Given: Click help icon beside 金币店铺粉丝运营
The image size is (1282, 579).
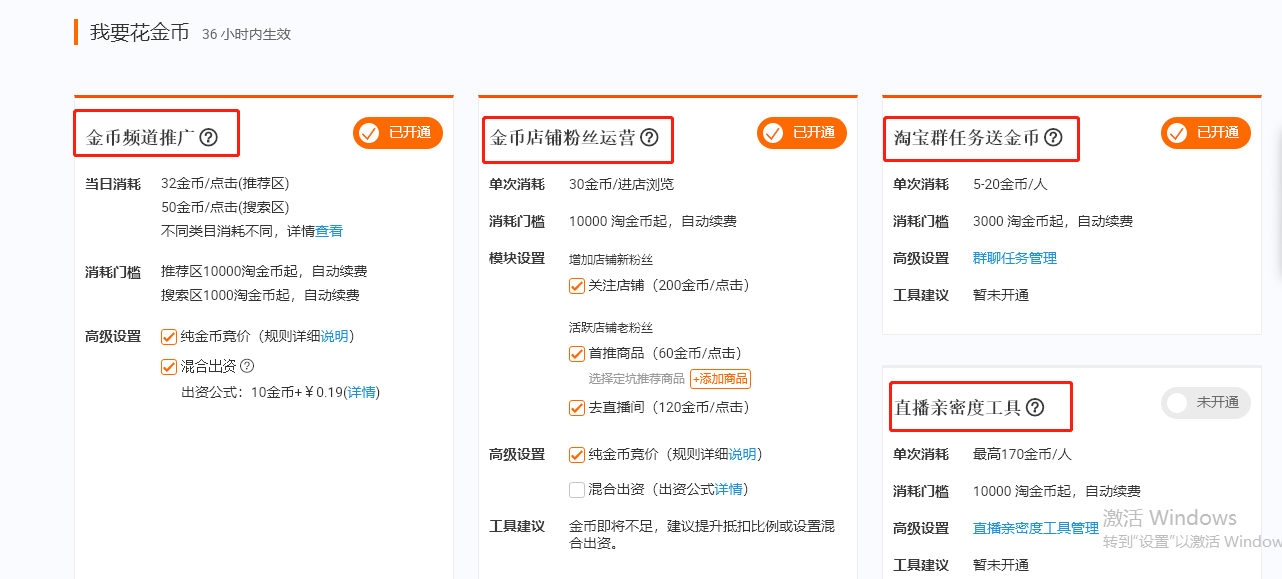Looking at the screenshot, I should [649, 138].
